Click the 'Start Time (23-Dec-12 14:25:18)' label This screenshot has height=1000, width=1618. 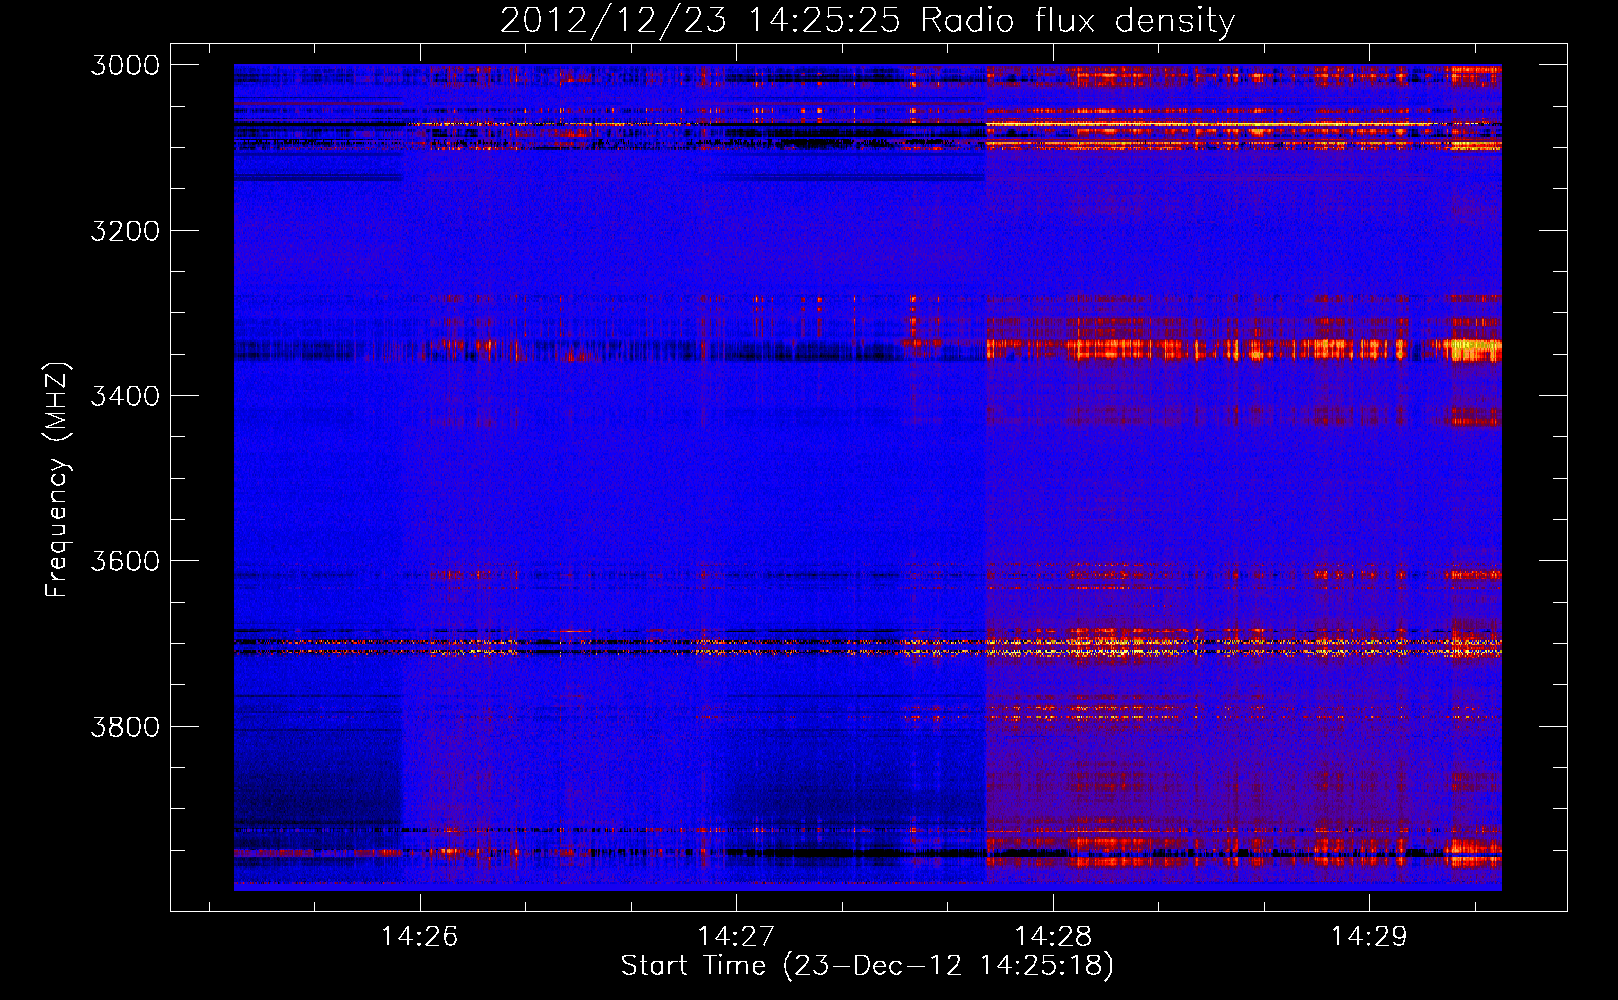[x=867, y=966]
